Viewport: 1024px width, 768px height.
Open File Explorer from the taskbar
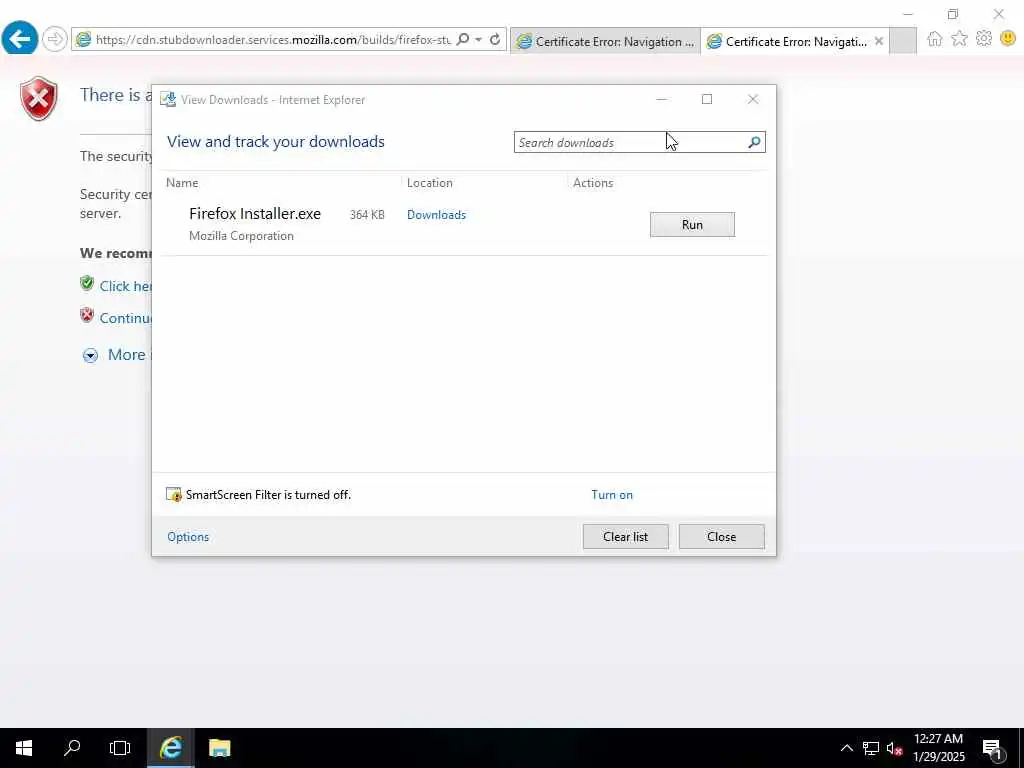[x=219, y=748]
